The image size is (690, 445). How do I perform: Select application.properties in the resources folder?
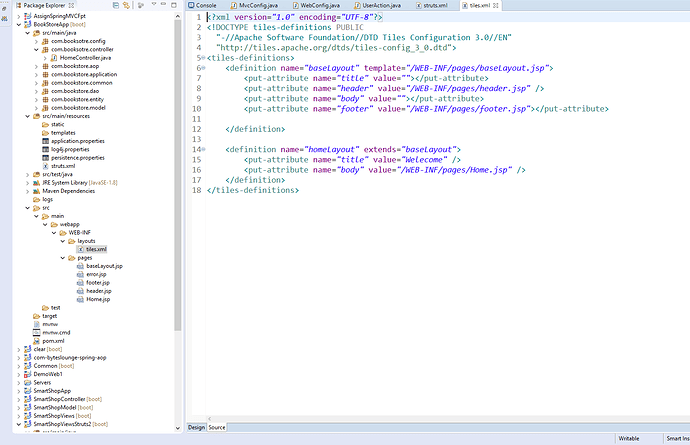78,141
